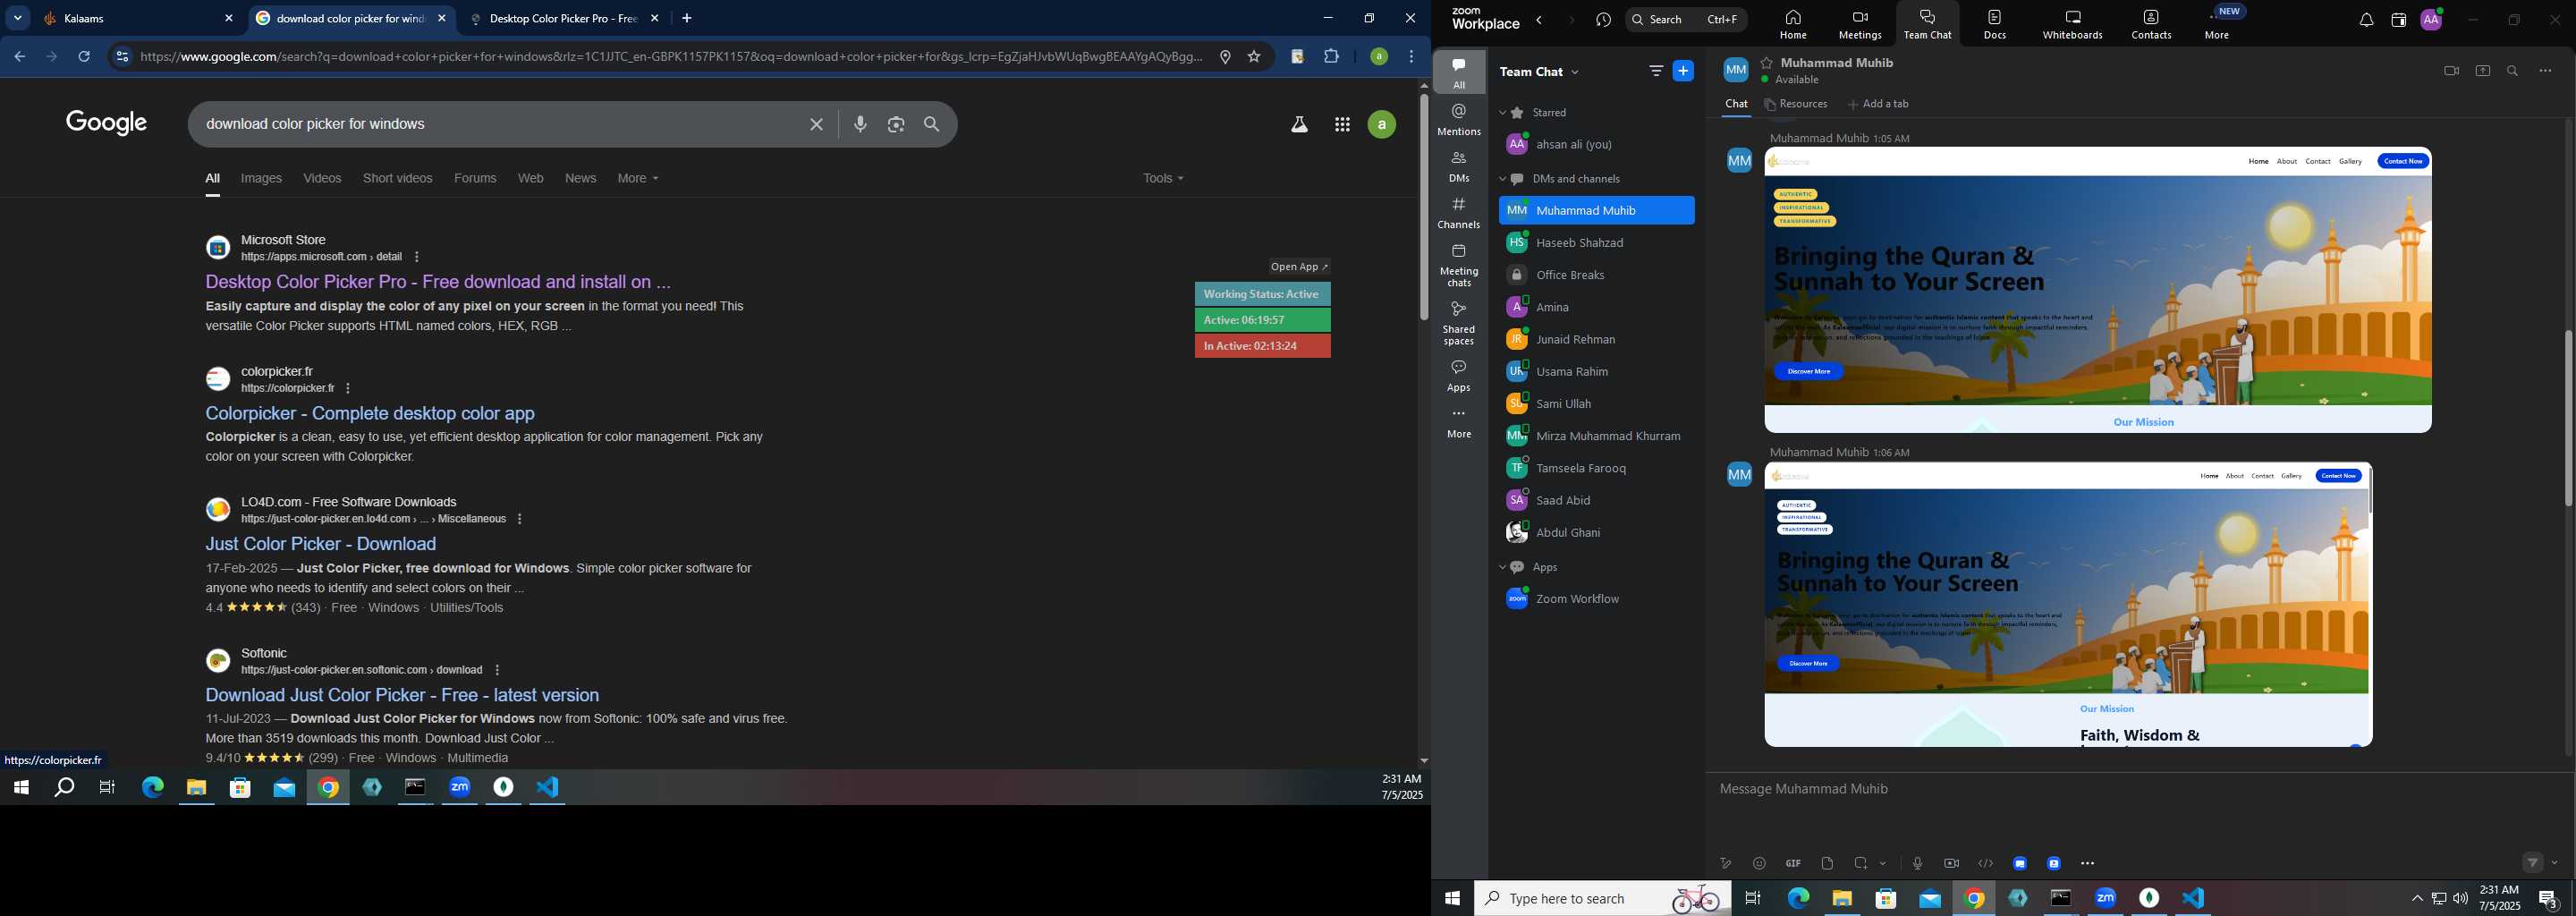This screenshot has height=916, width=2576.
Task: Open Zoom Contacts
Action: tap(2151, 24)
